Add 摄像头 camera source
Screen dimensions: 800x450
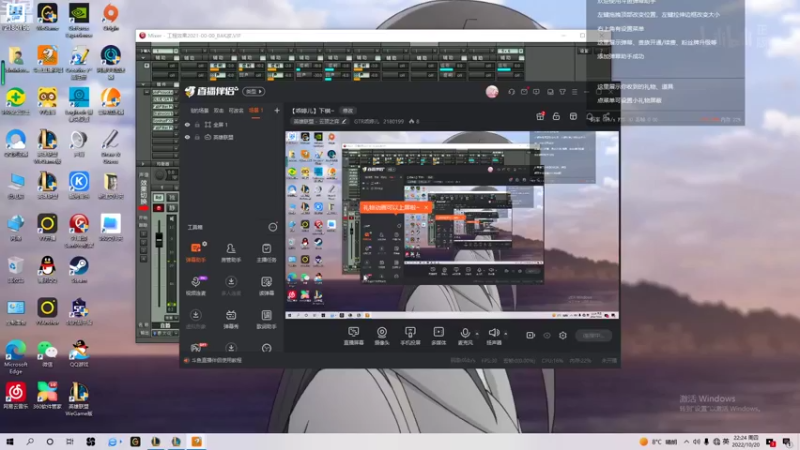pyautogui.click(x=382, y=336)
